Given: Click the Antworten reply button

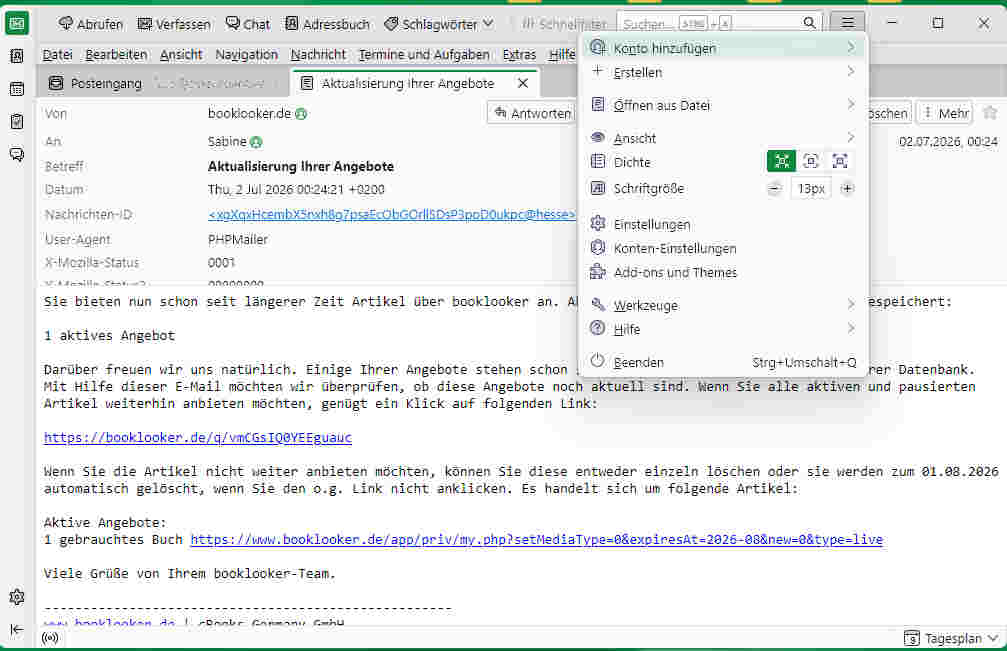Looking at the screenshot, I should (532, 114).
